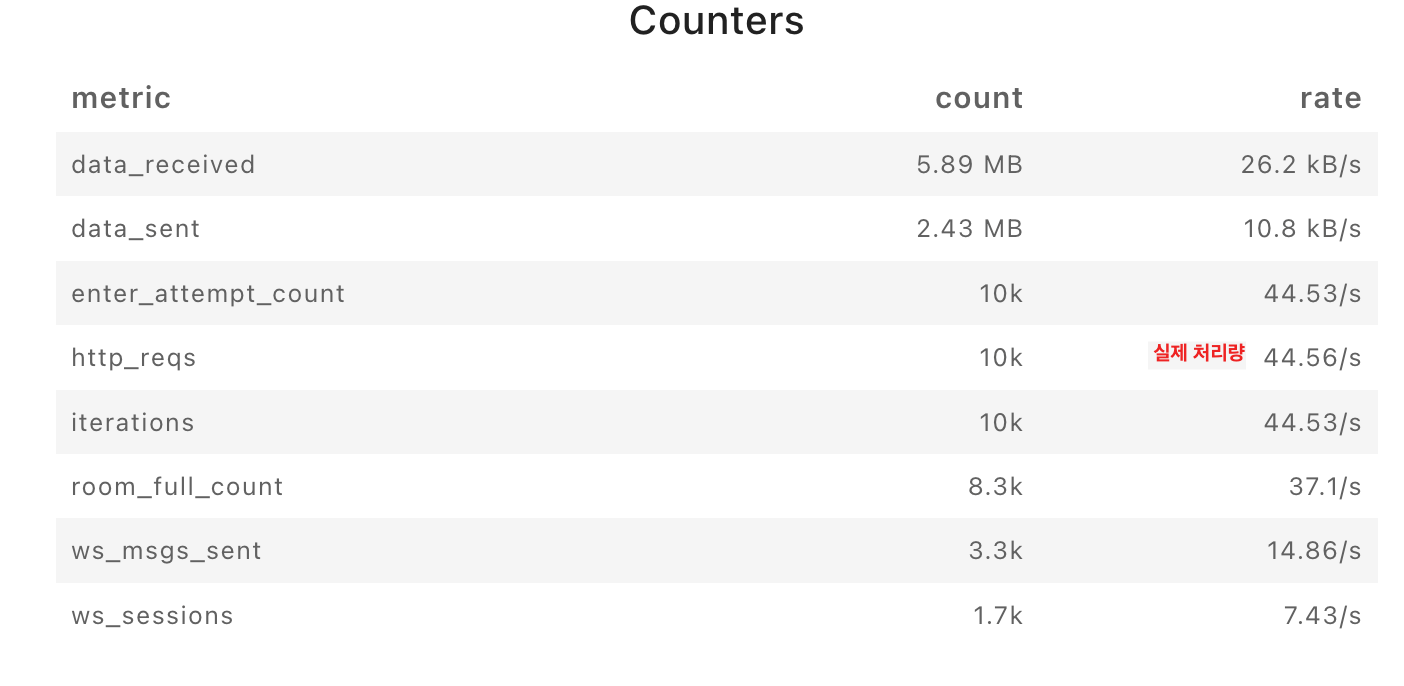This screenshot has height=686, width=1404.
Task: Click the 5.89 MB count value
Action: 970,165
